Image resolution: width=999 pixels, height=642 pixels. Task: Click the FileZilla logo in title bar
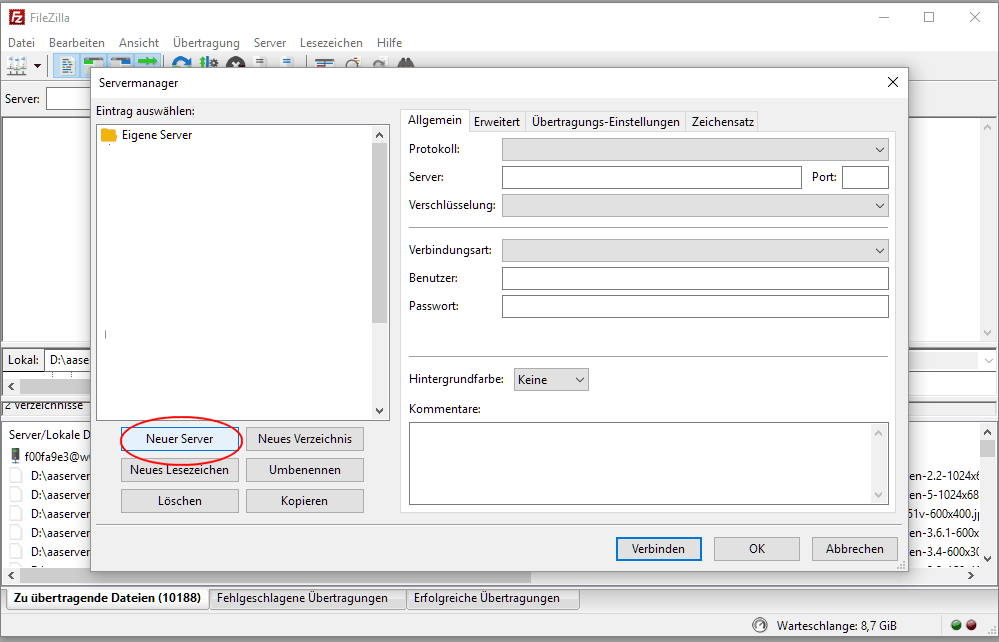(17, 17)
